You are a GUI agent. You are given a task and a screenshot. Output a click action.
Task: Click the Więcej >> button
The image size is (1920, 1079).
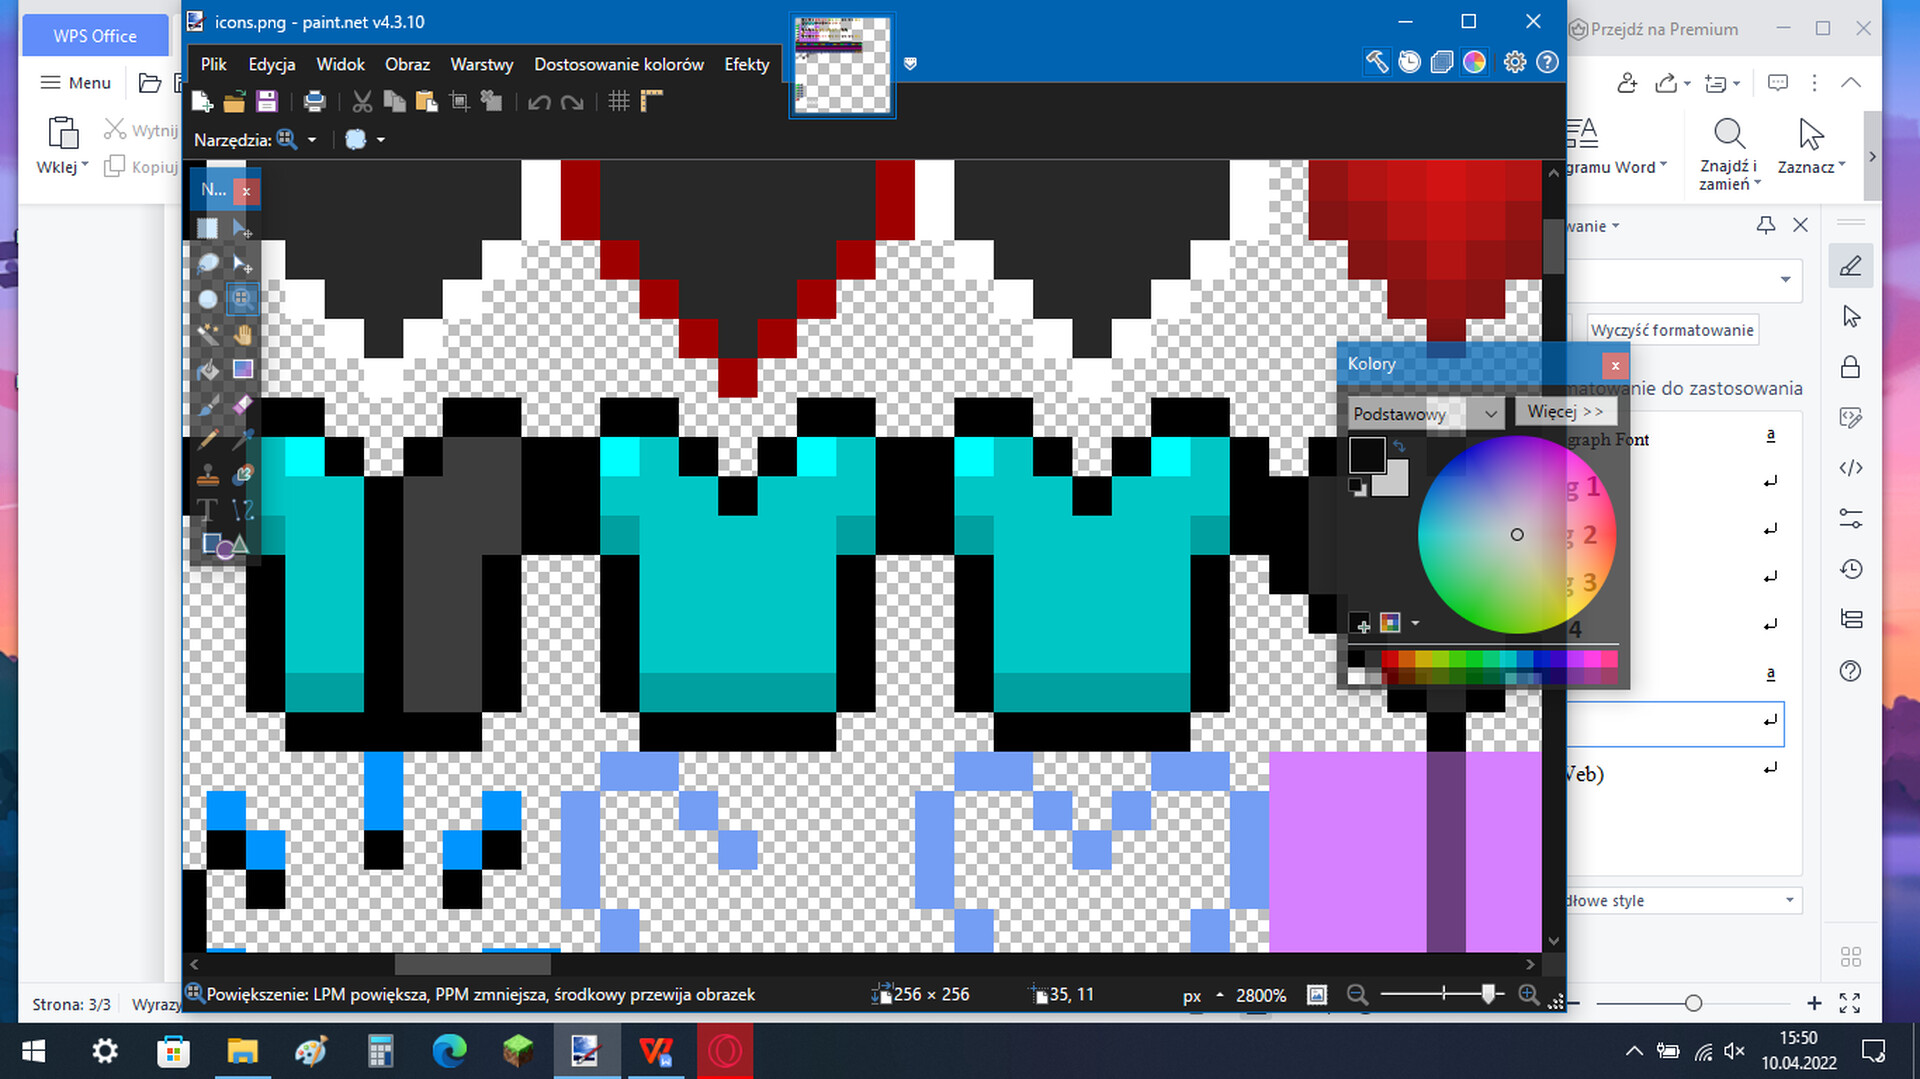tap(1565, 411)
